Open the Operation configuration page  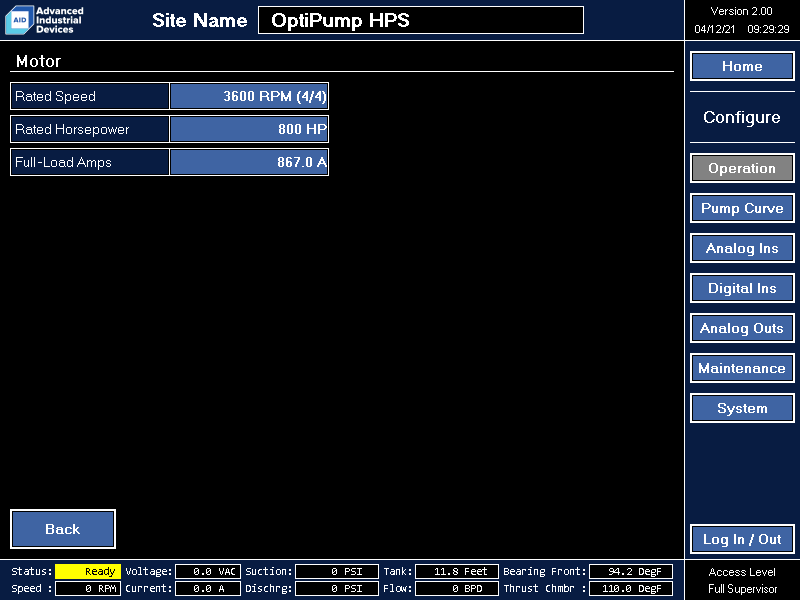coord(742,168)
